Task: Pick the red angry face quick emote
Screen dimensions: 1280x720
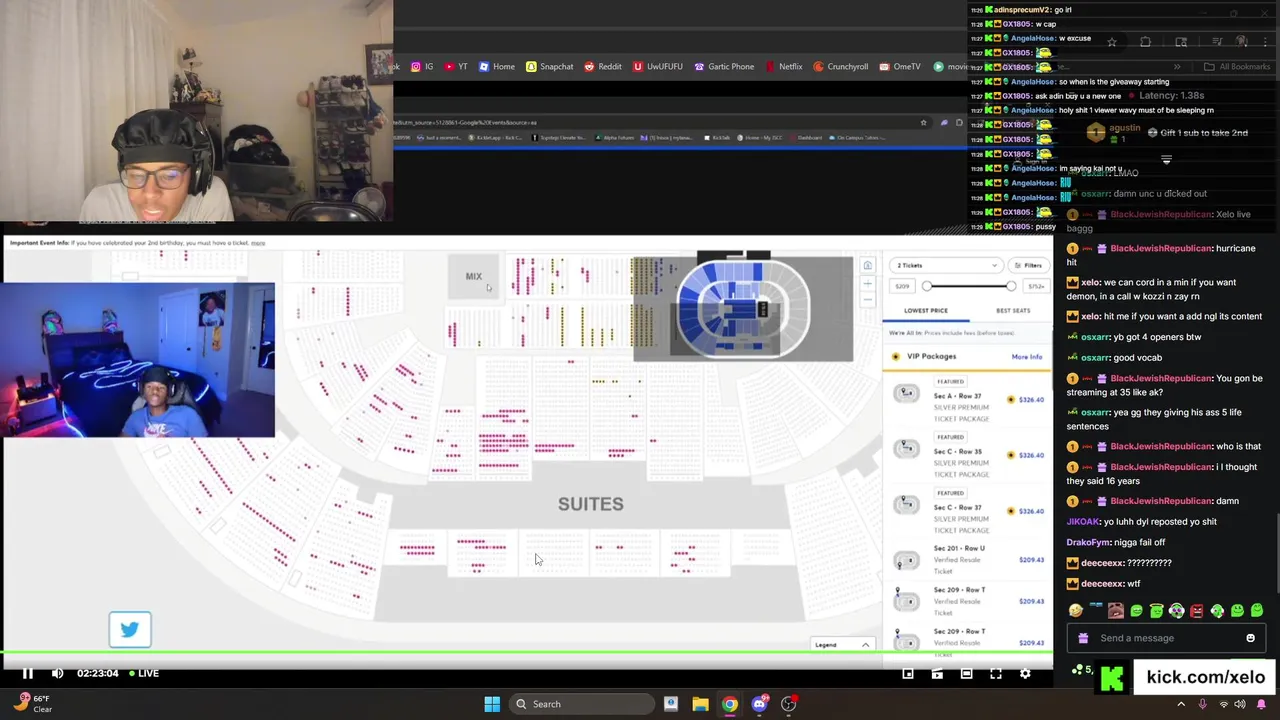Action: 1197,611
